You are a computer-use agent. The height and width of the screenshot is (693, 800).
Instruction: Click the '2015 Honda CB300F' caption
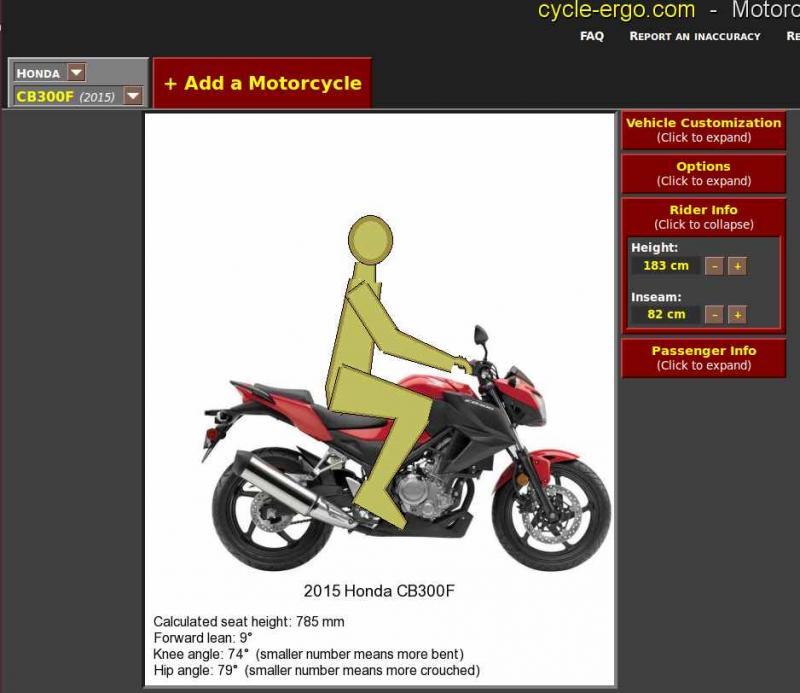point(379,591)
